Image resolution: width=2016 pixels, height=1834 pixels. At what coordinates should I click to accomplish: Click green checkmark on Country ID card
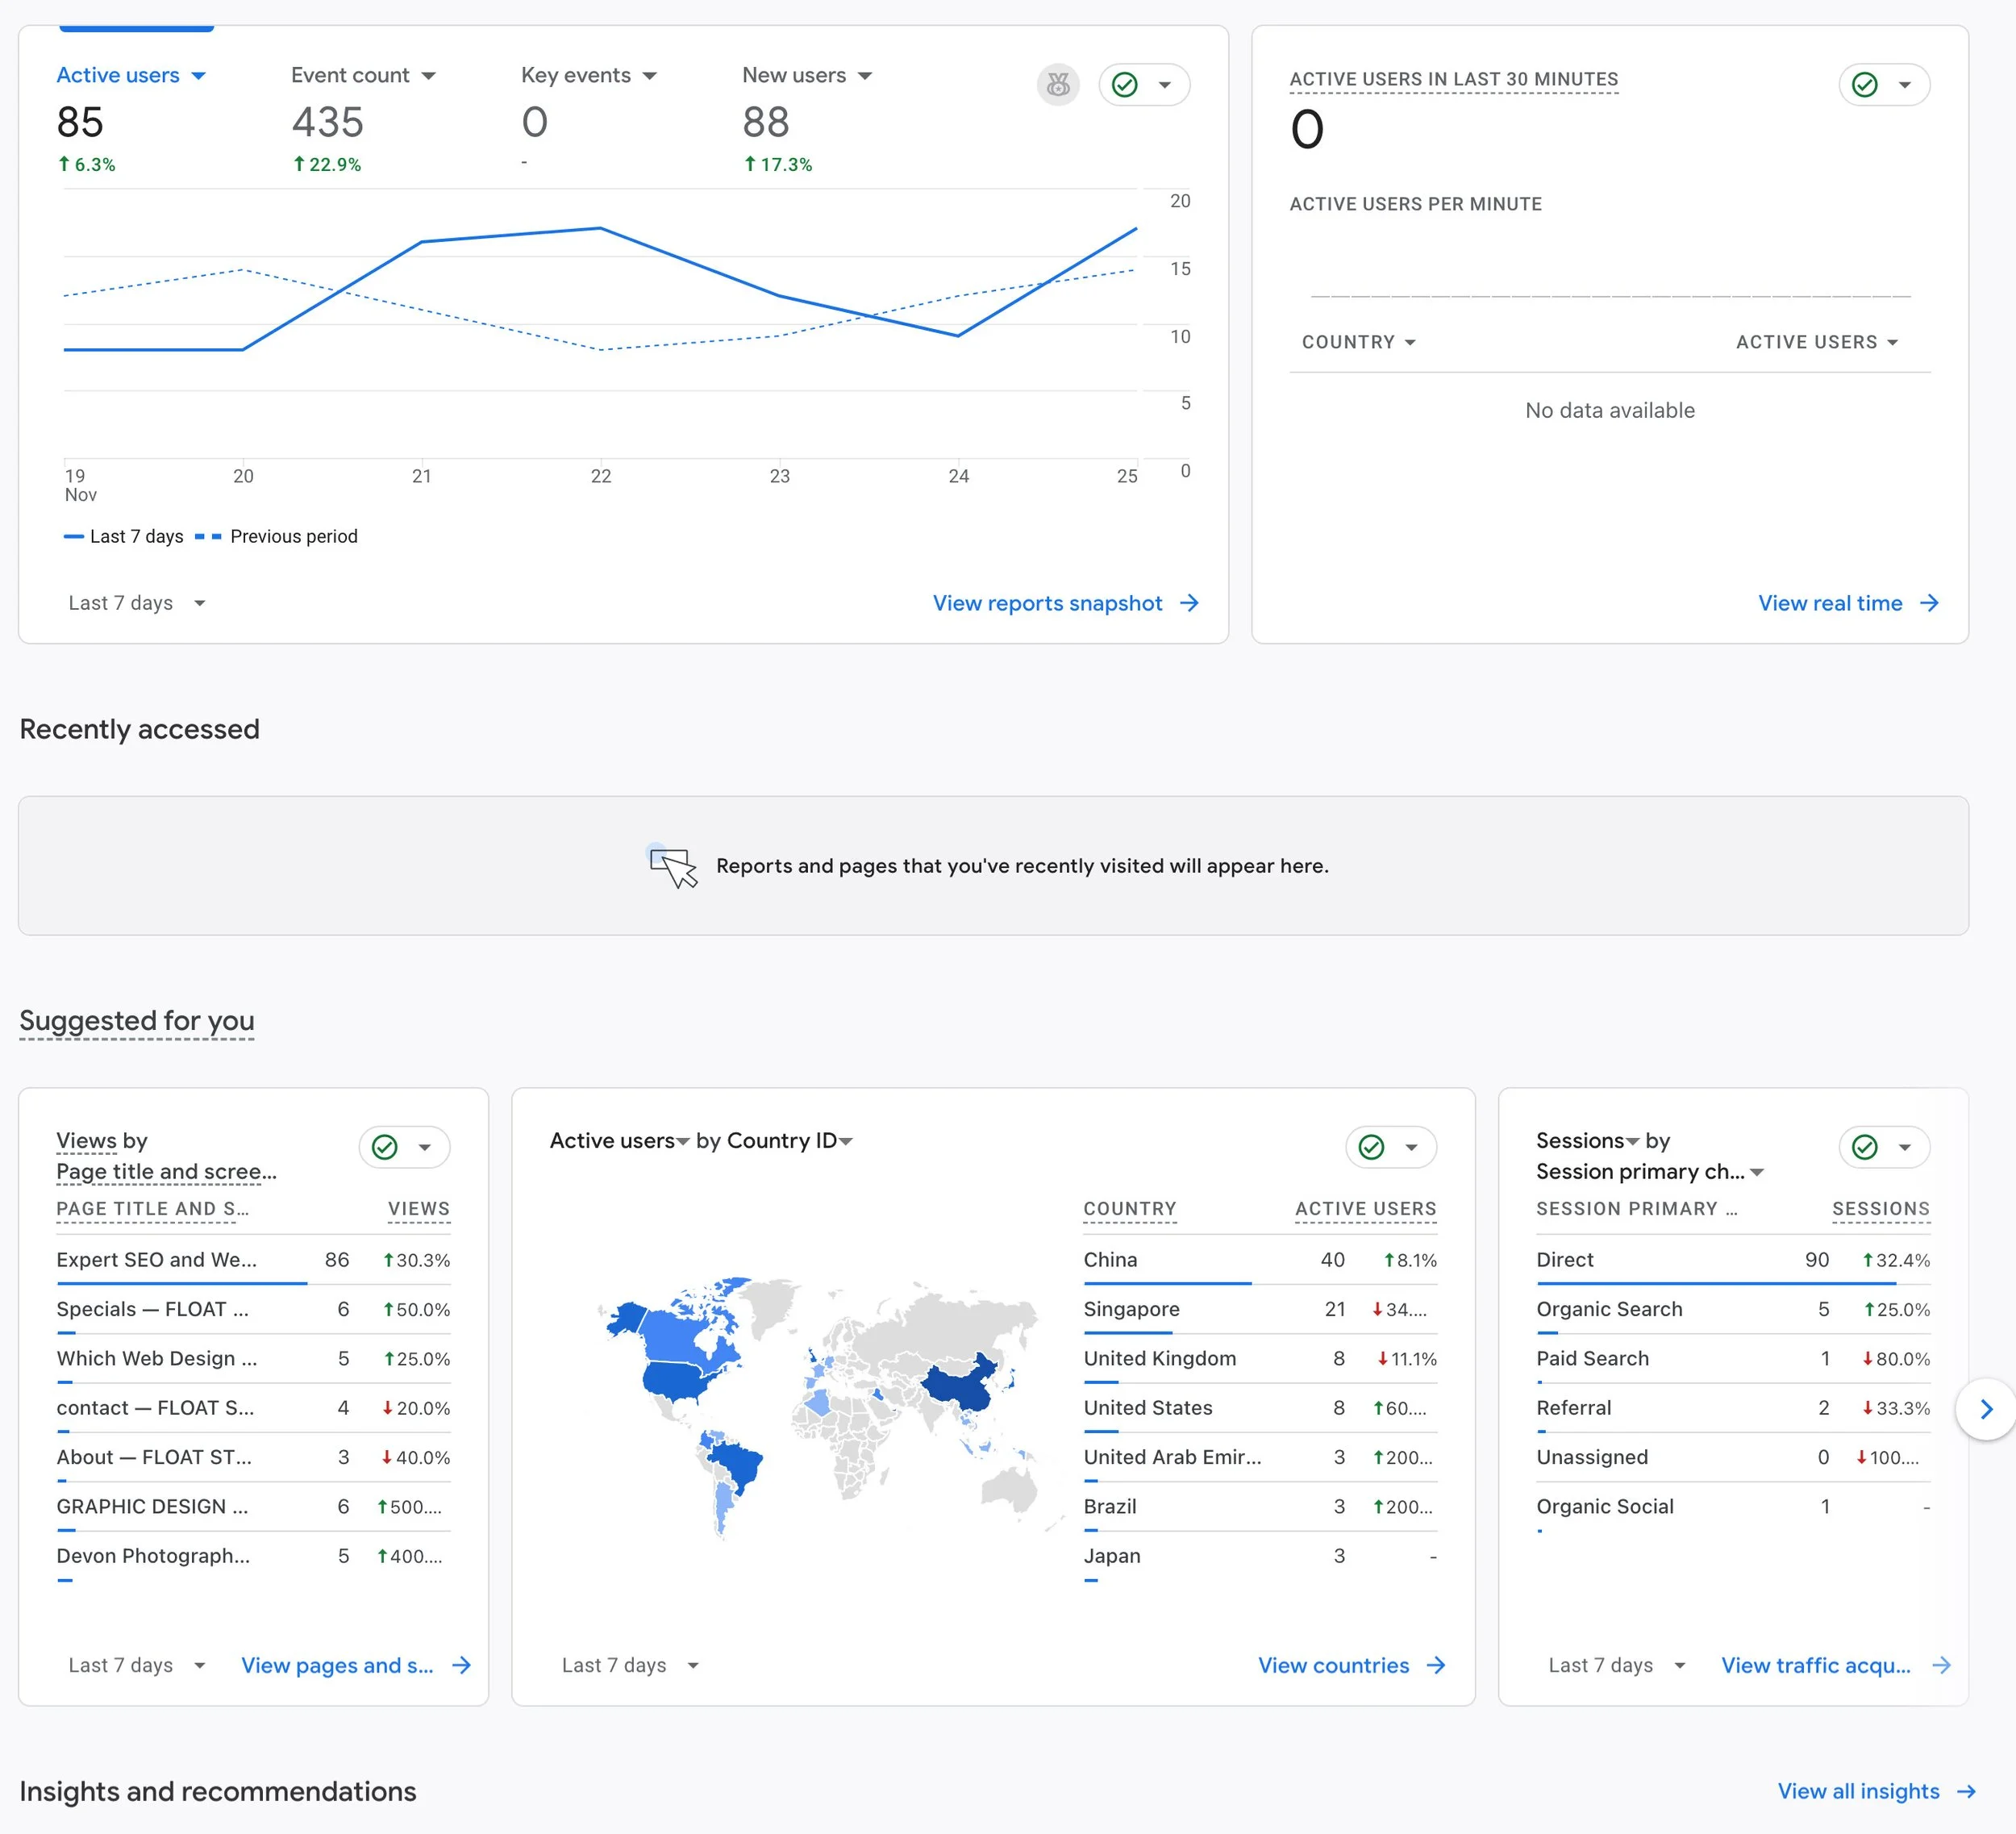(x=1371, y=1147)
